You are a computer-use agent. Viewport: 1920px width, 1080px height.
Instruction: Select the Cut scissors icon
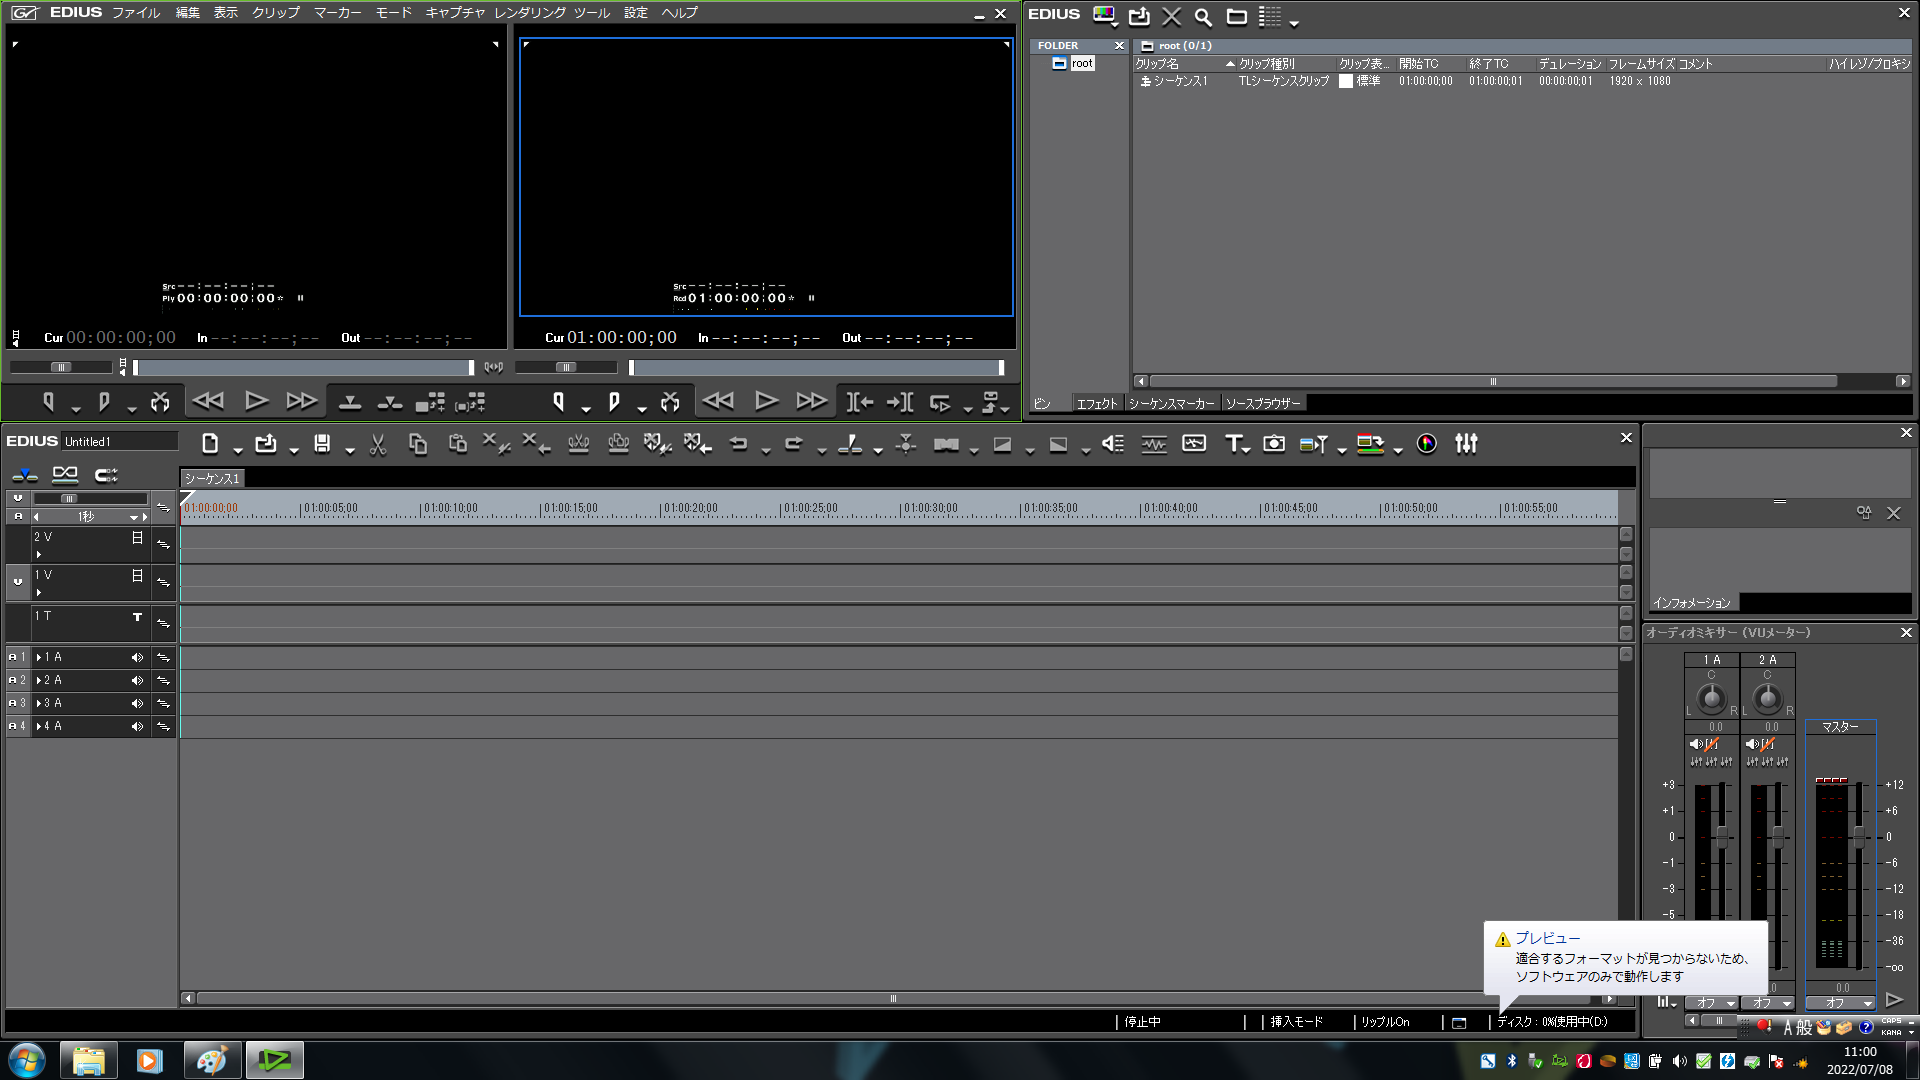(378, 444)
